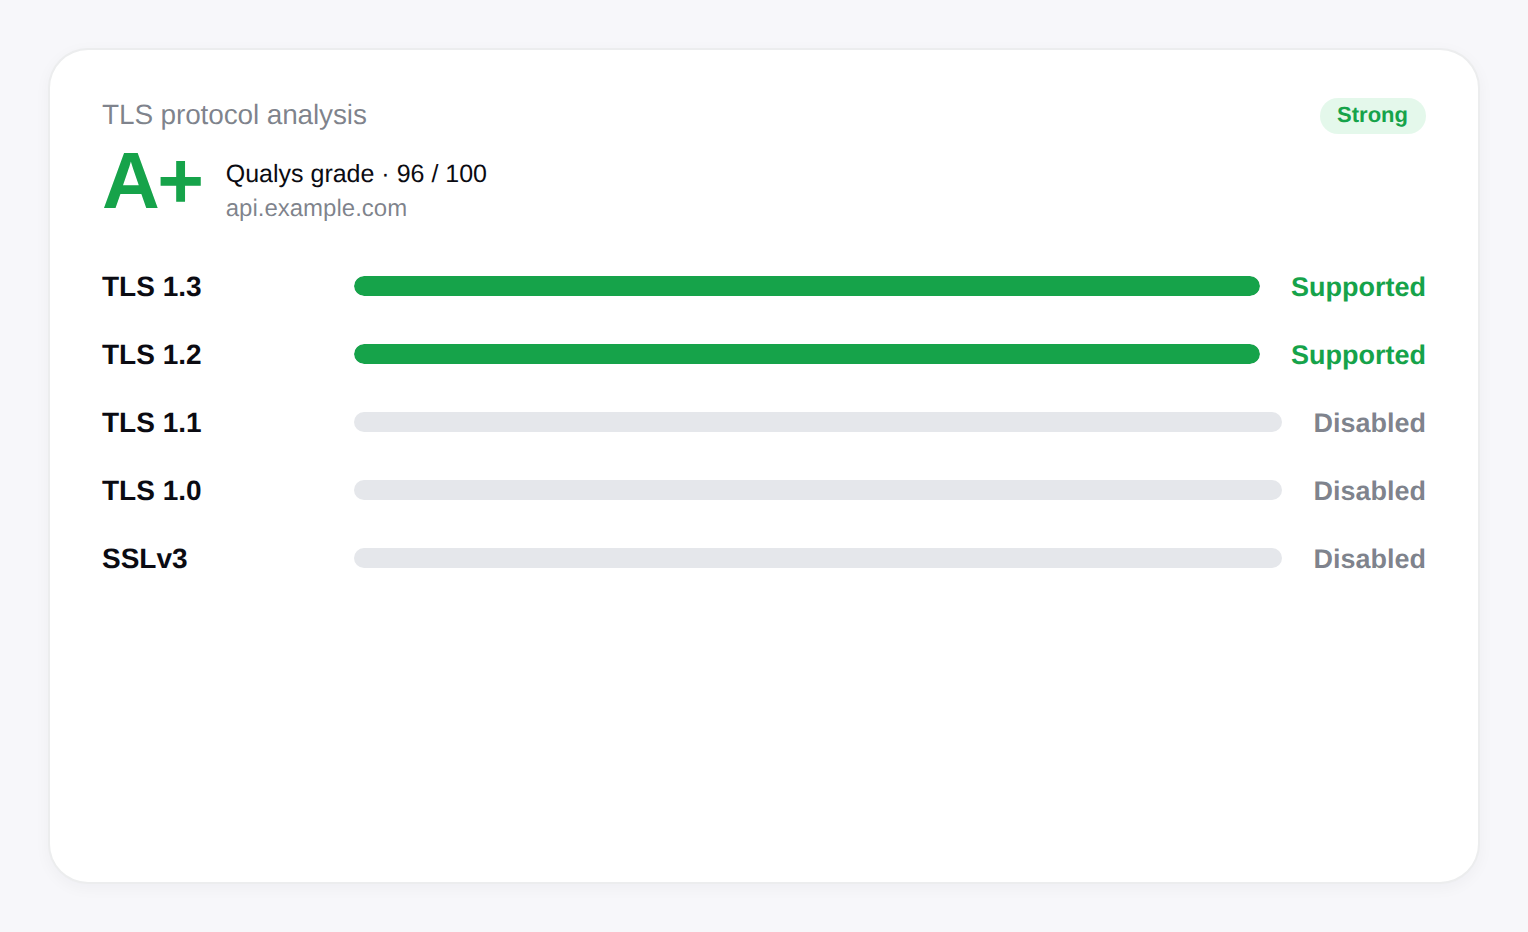The image size is (1528, 932).
Task: Select the TLS 1.2 protocol label
Action: coord(152,355)
